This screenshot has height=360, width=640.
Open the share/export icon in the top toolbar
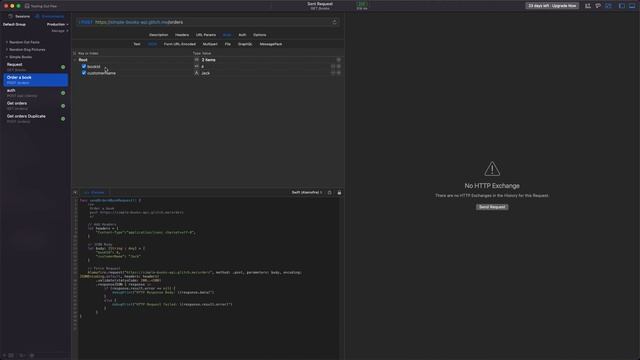(588, 6)
